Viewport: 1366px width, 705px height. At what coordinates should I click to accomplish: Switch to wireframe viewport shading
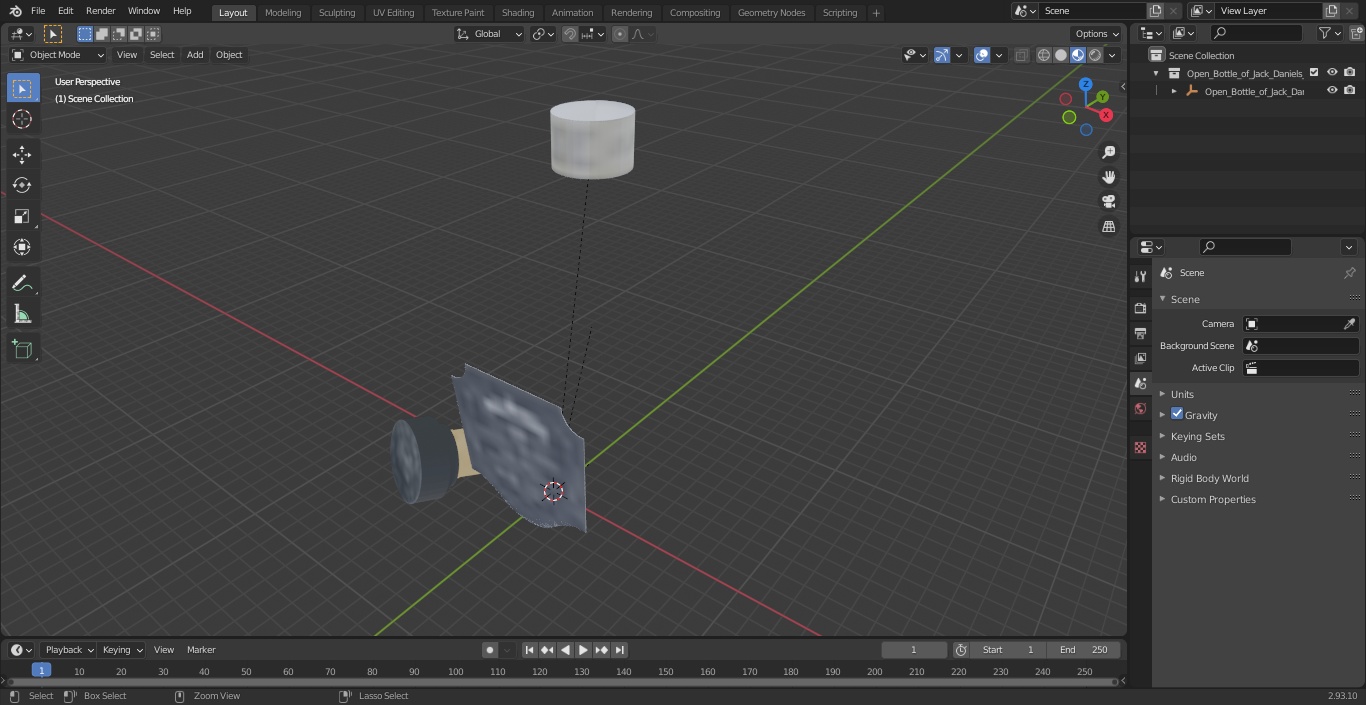tap(1044, 55)
